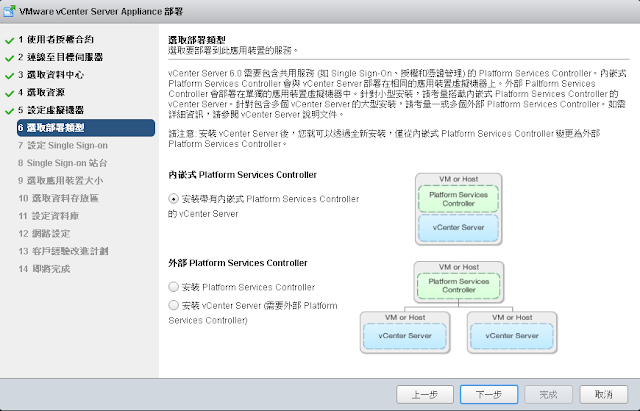Viewport: 640px width, 411px height.
Task: Click step 9 選取應用裝置大小
Action: (60, 180)
